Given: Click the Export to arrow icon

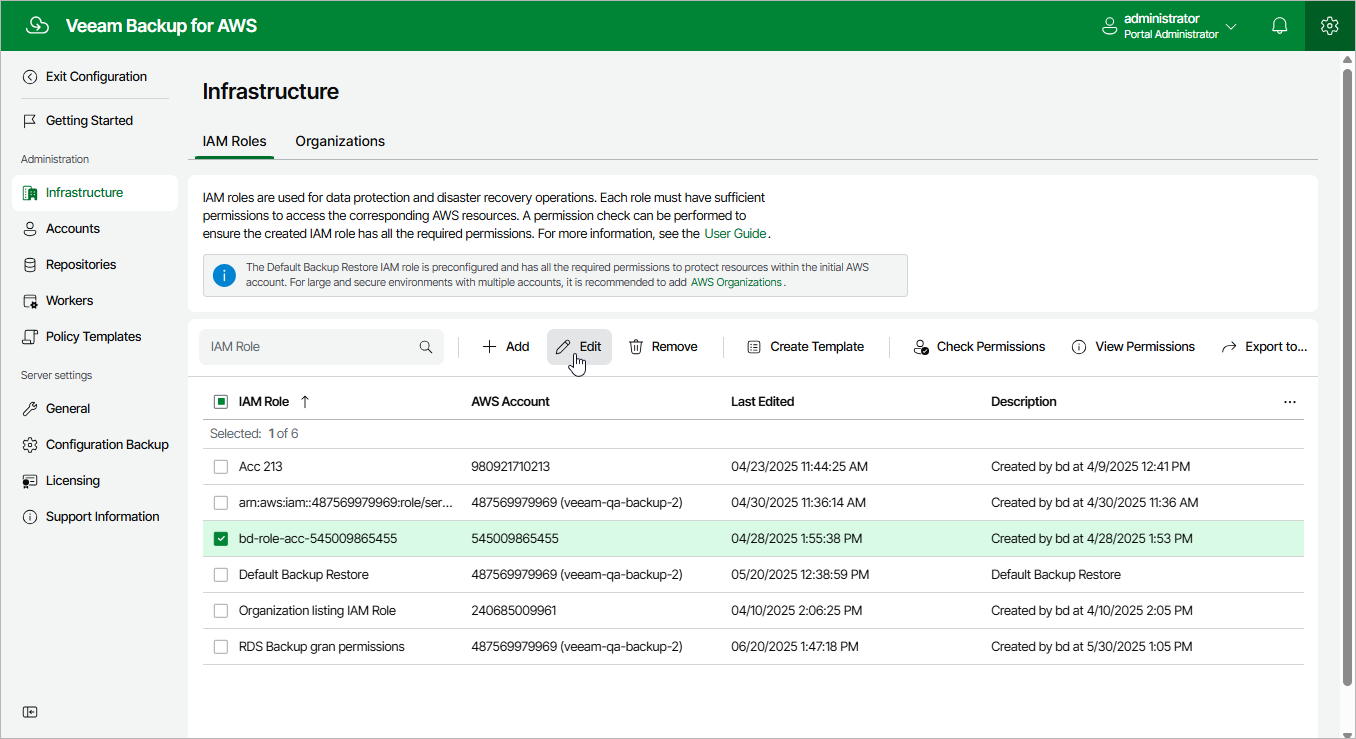Looking at the screenshot, I should coord(1229,347).
